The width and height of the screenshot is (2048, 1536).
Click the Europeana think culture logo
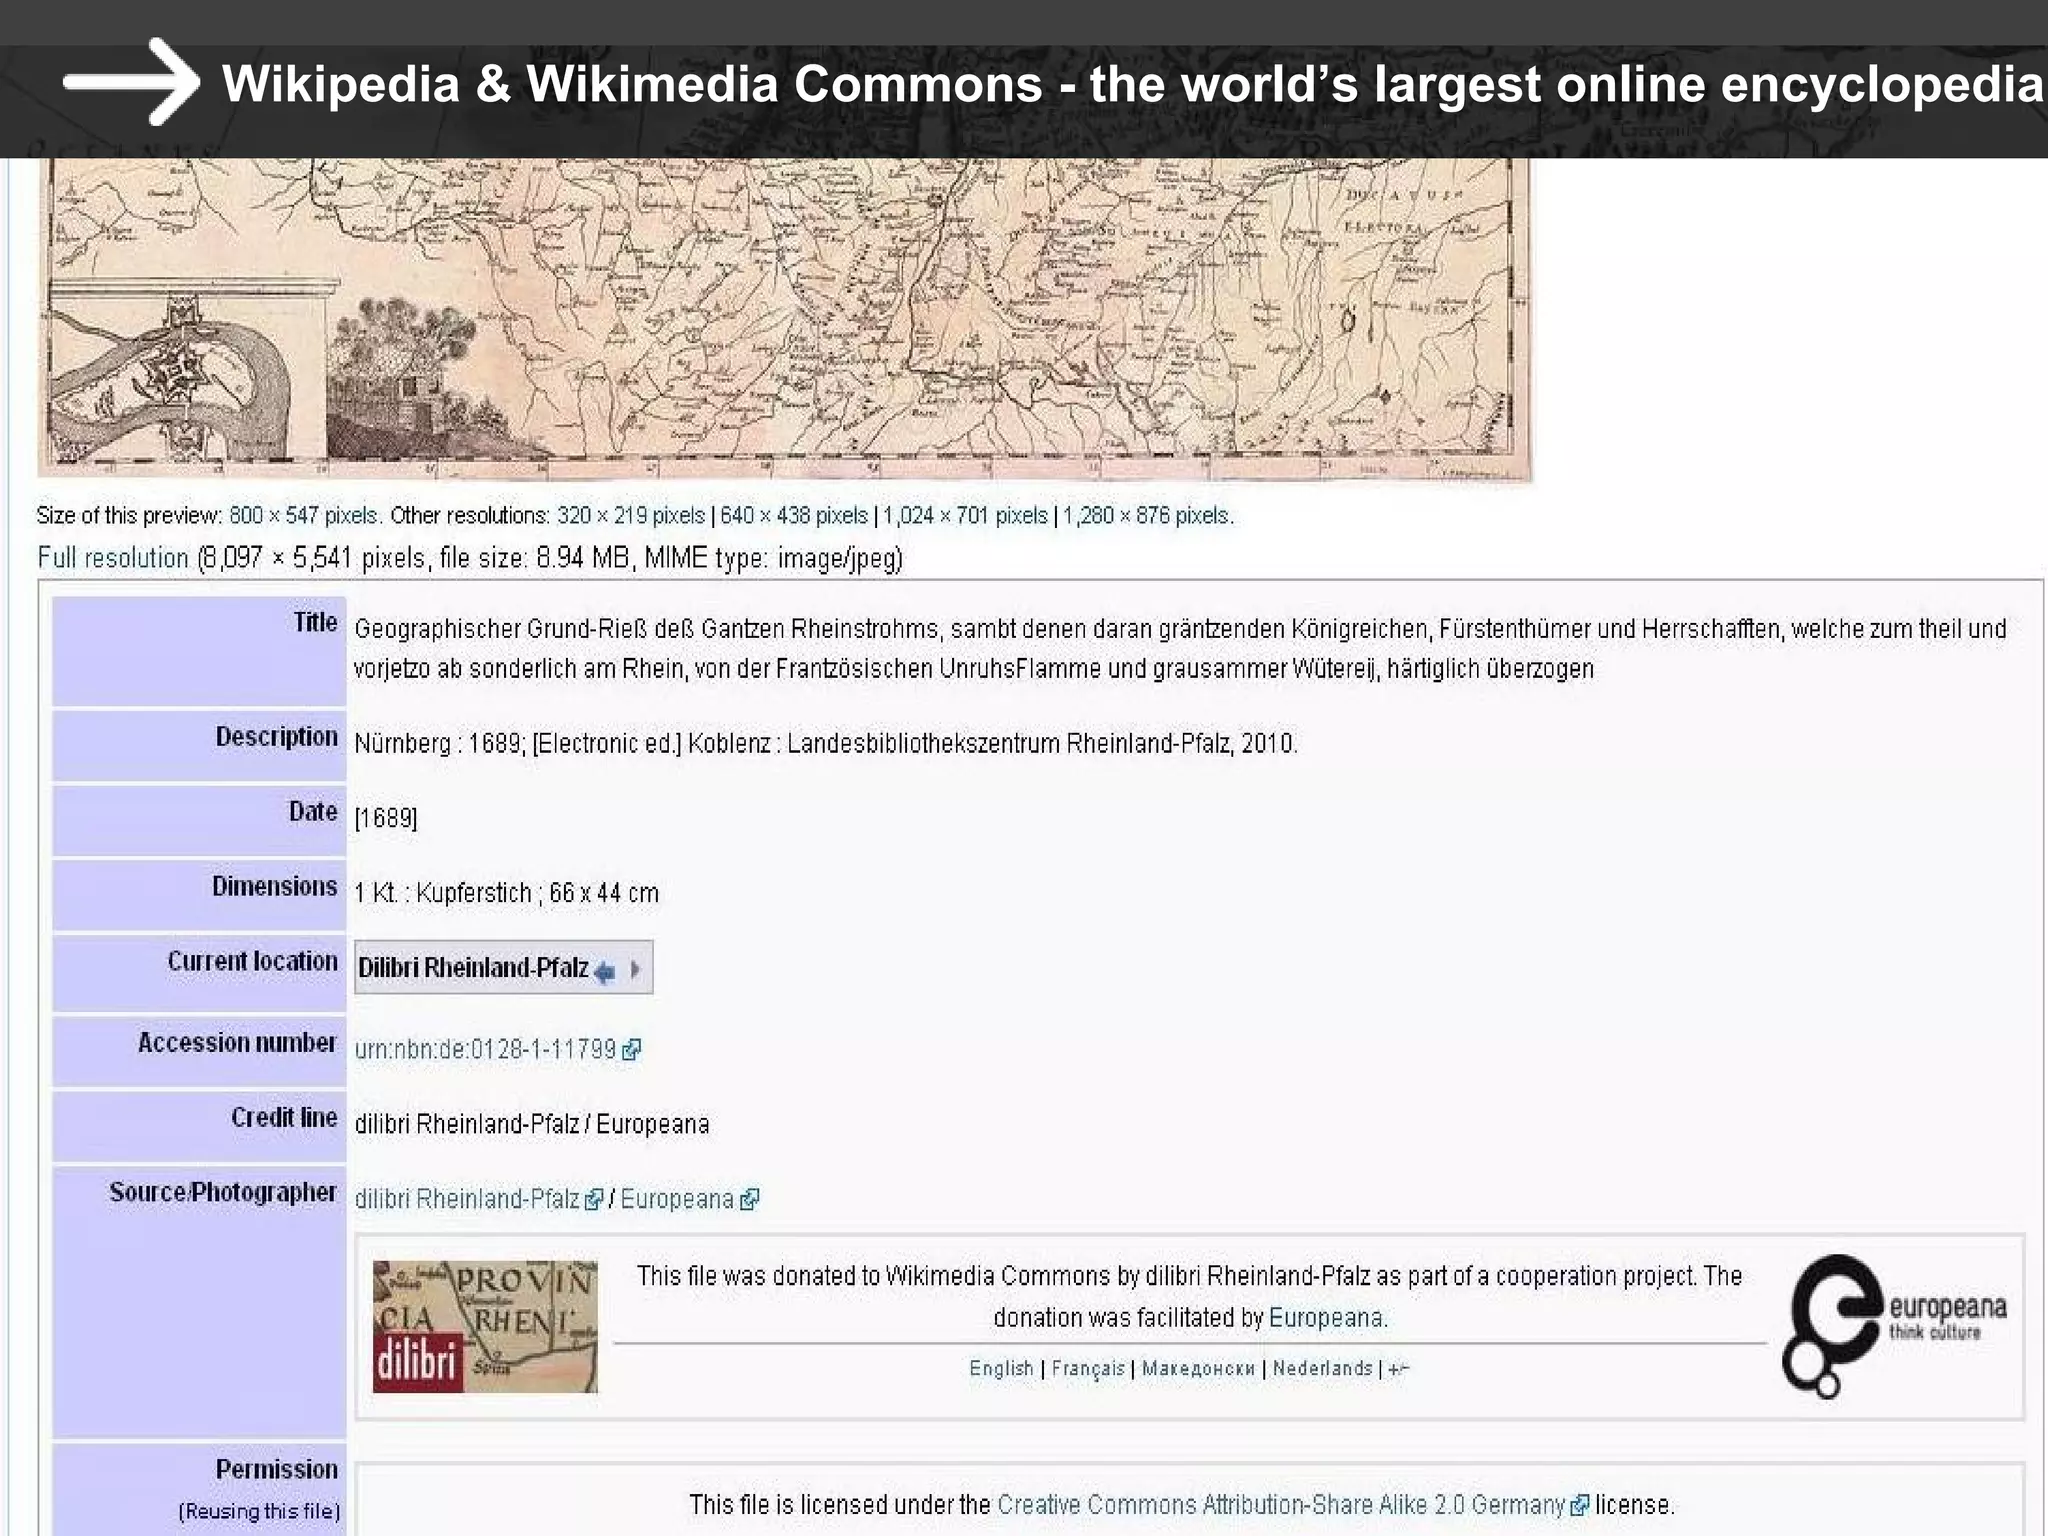pyautogui.click(x=1894, y=1326)
